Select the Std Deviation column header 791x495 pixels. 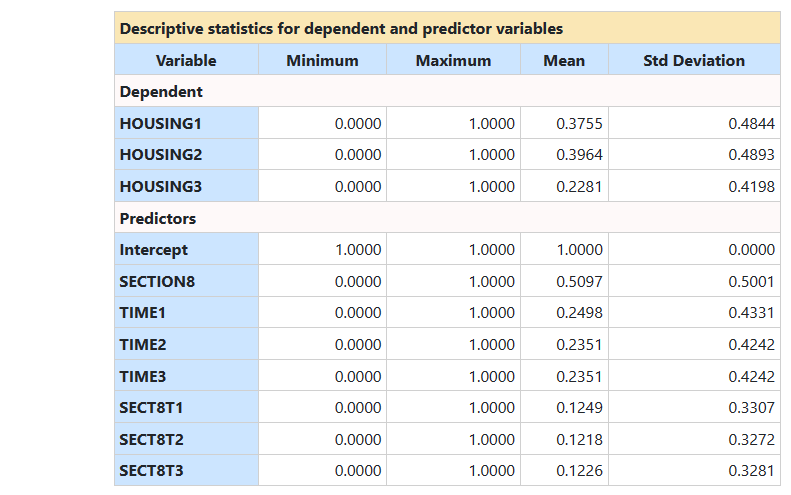click(x=694, y=60)
